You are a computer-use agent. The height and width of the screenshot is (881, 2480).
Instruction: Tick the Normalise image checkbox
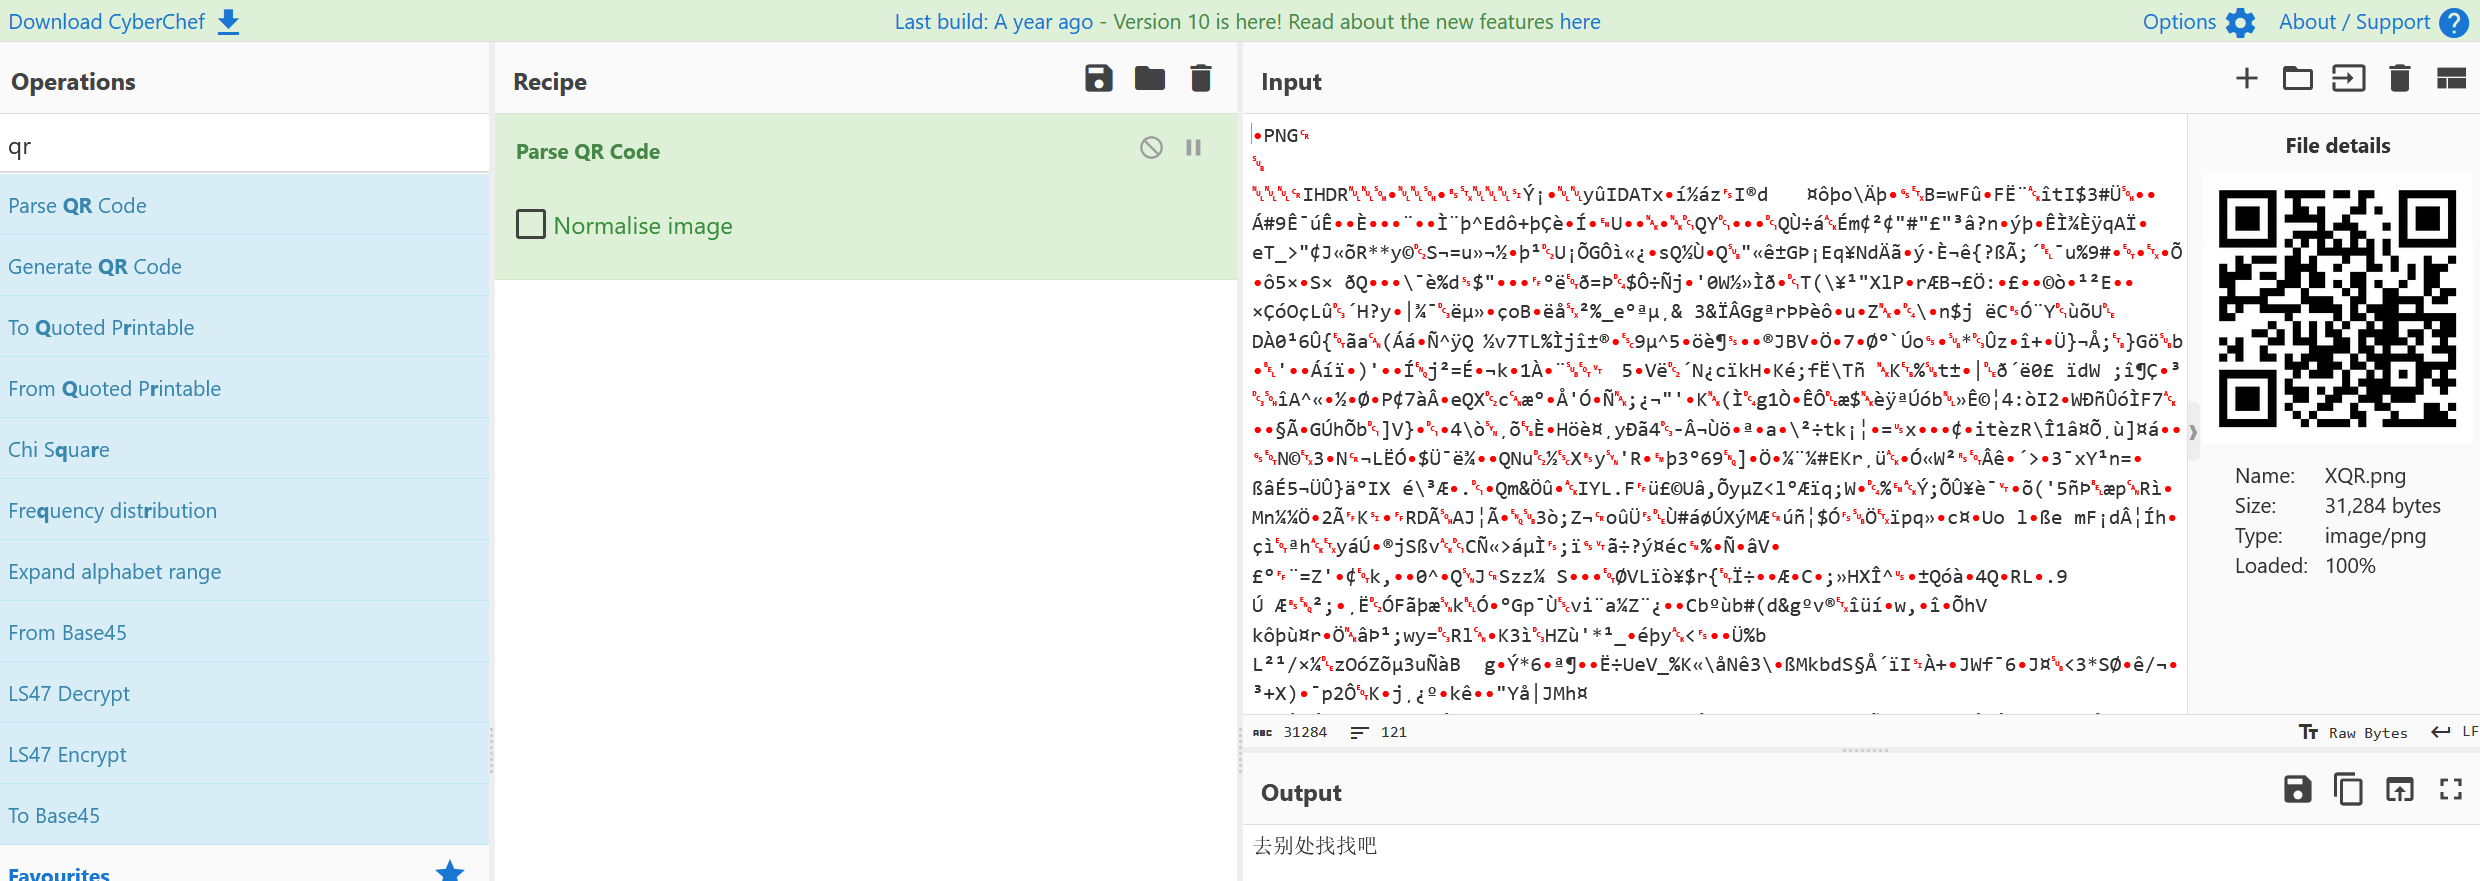click(531, 224)
